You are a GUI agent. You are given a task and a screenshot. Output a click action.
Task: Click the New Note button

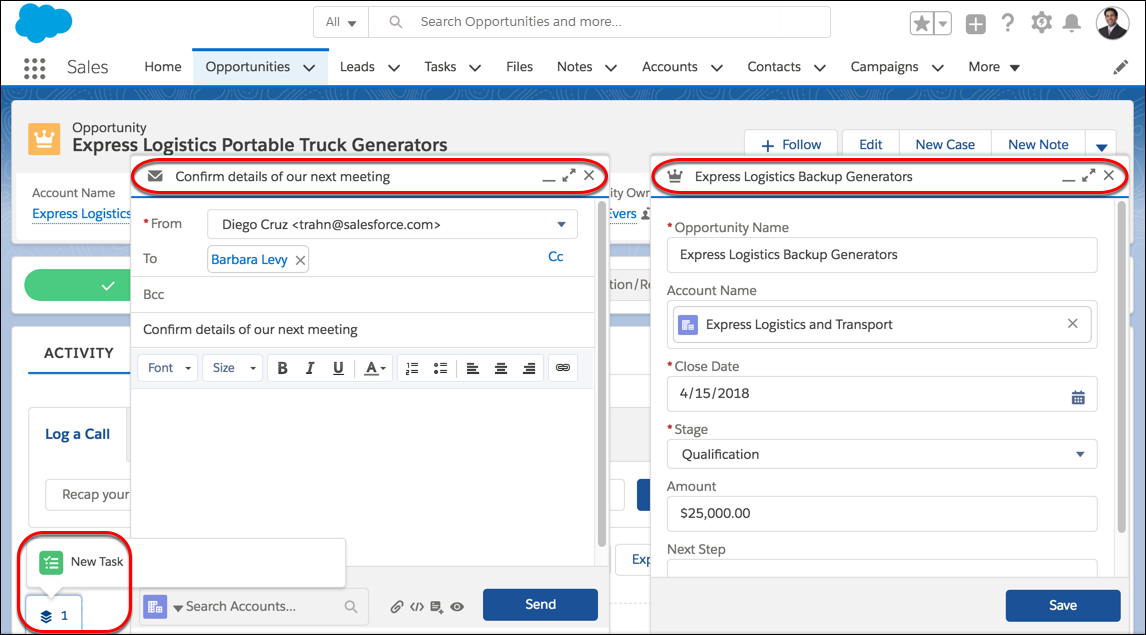(1038, 145)
